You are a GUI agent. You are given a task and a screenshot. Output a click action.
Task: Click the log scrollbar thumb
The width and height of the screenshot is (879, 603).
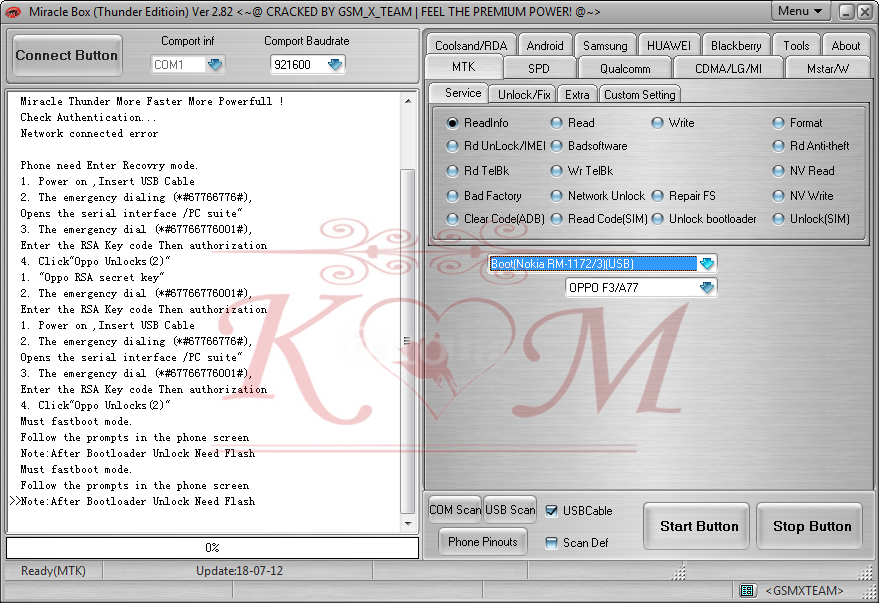pyautogui.click(x=408, y=341)
